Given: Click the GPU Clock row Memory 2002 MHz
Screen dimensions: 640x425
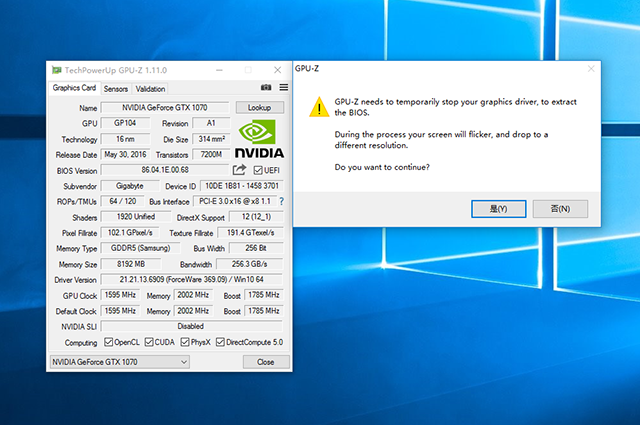Looking at the screenshot, I should click(x=193, y=295).
